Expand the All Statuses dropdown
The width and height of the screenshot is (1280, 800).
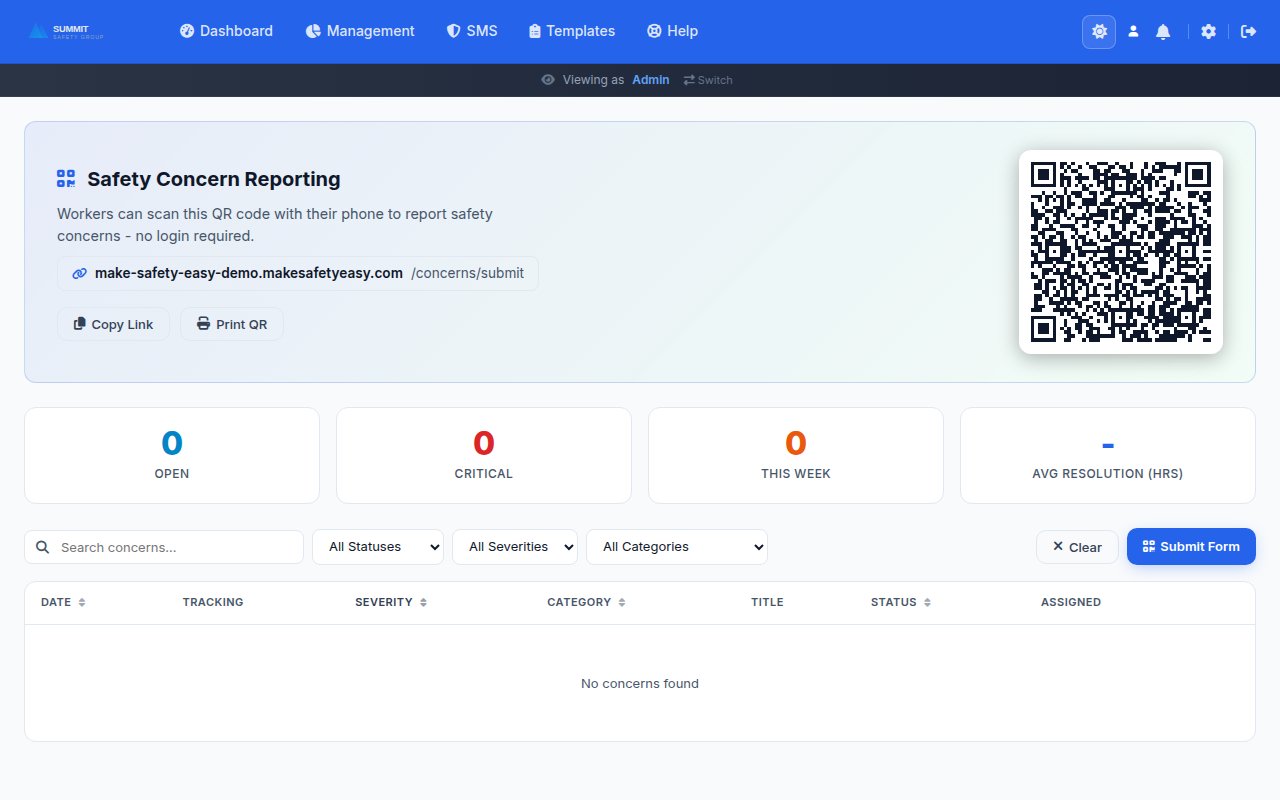[x=378, y=547]
